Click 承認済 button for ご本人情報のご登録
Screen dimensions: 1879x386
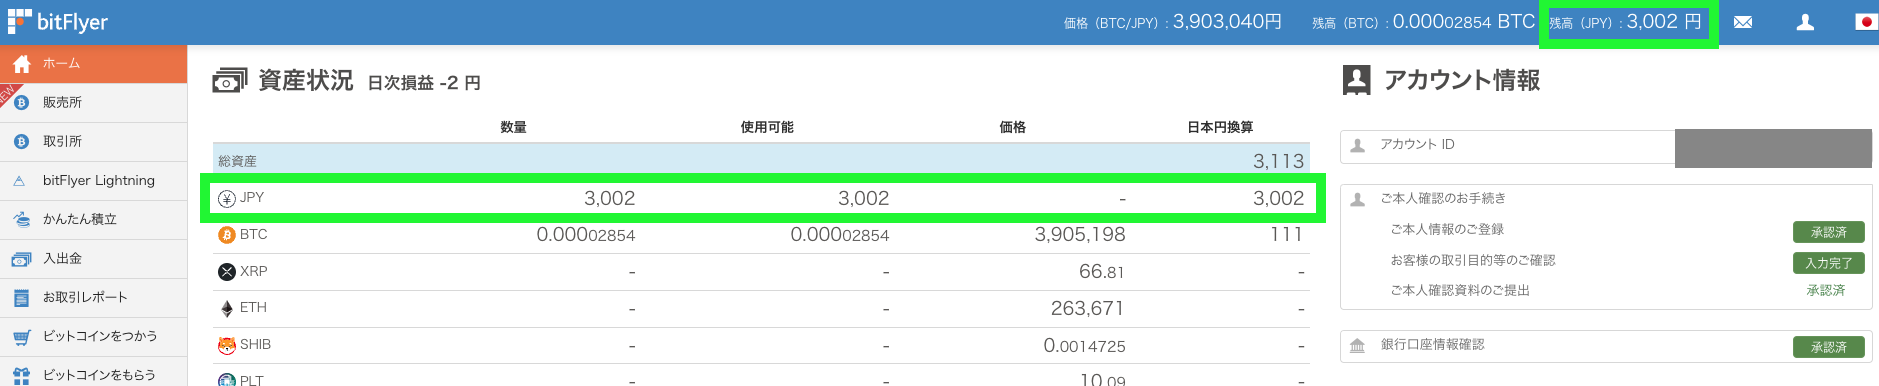point(1828,232)
